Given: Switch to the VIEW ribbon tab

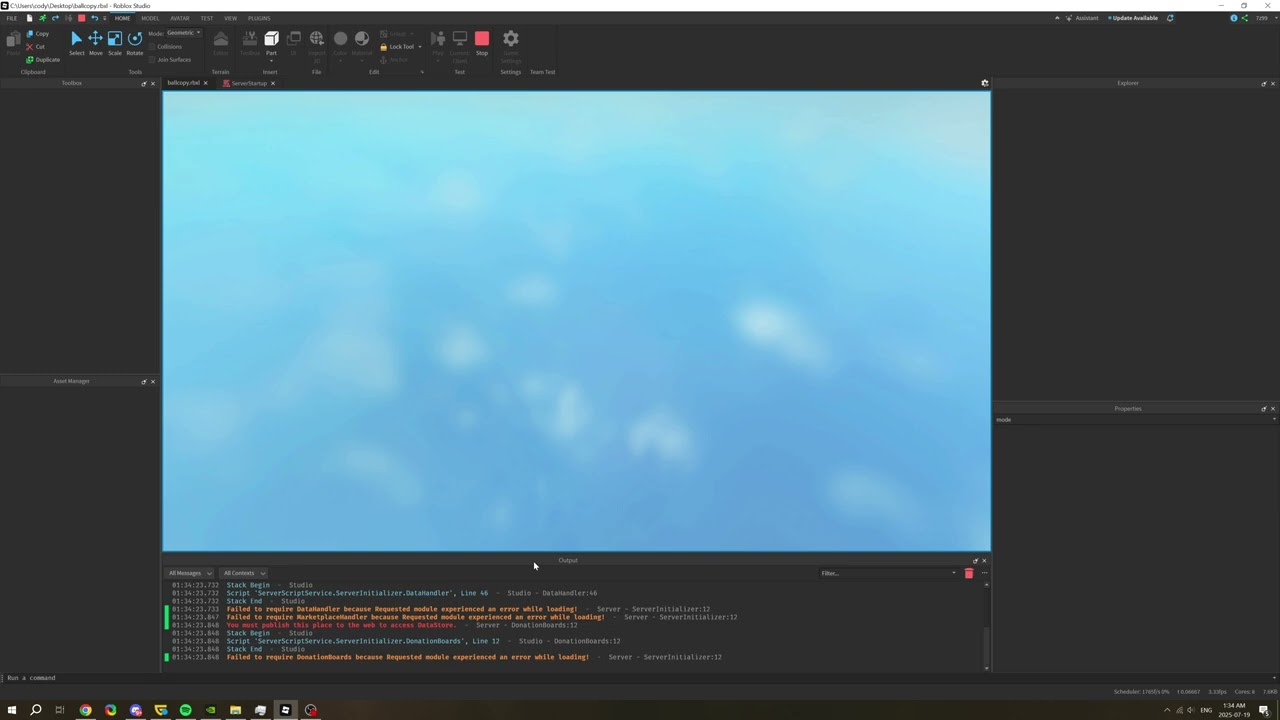Looking at the screenshot, I should coord(230,18).
